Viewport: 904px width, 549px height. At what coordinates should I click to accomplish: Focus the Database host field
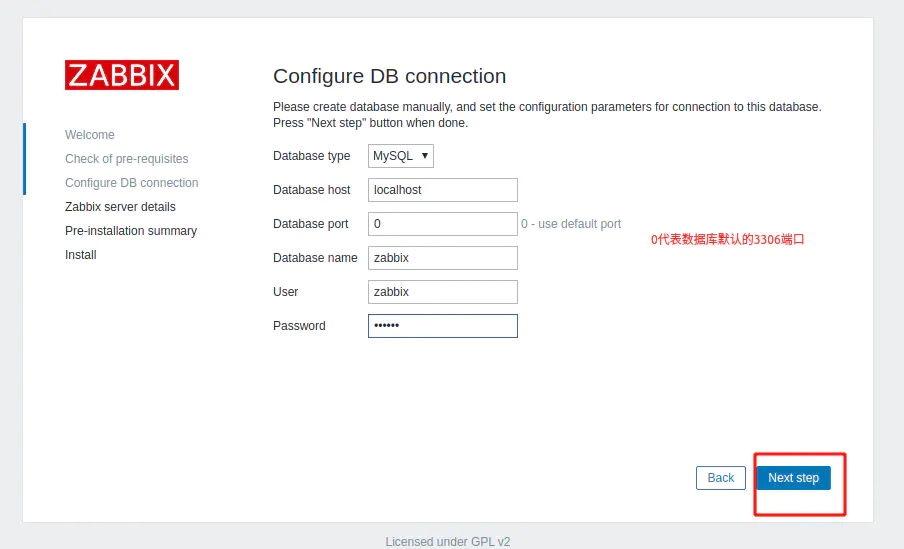coord(443,190)
